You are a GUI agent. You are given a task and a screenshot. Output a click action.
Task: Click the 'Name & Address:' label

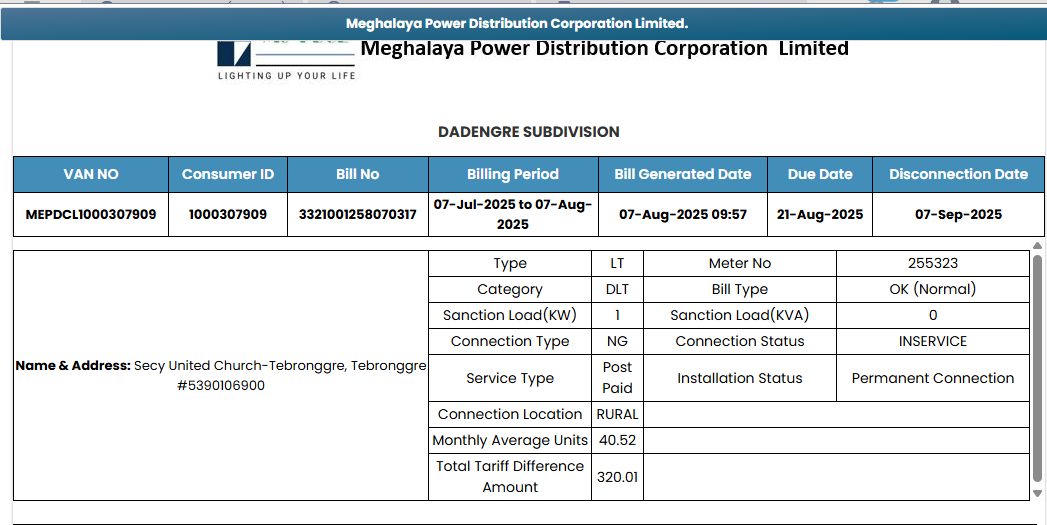click(x=73, y=366)
